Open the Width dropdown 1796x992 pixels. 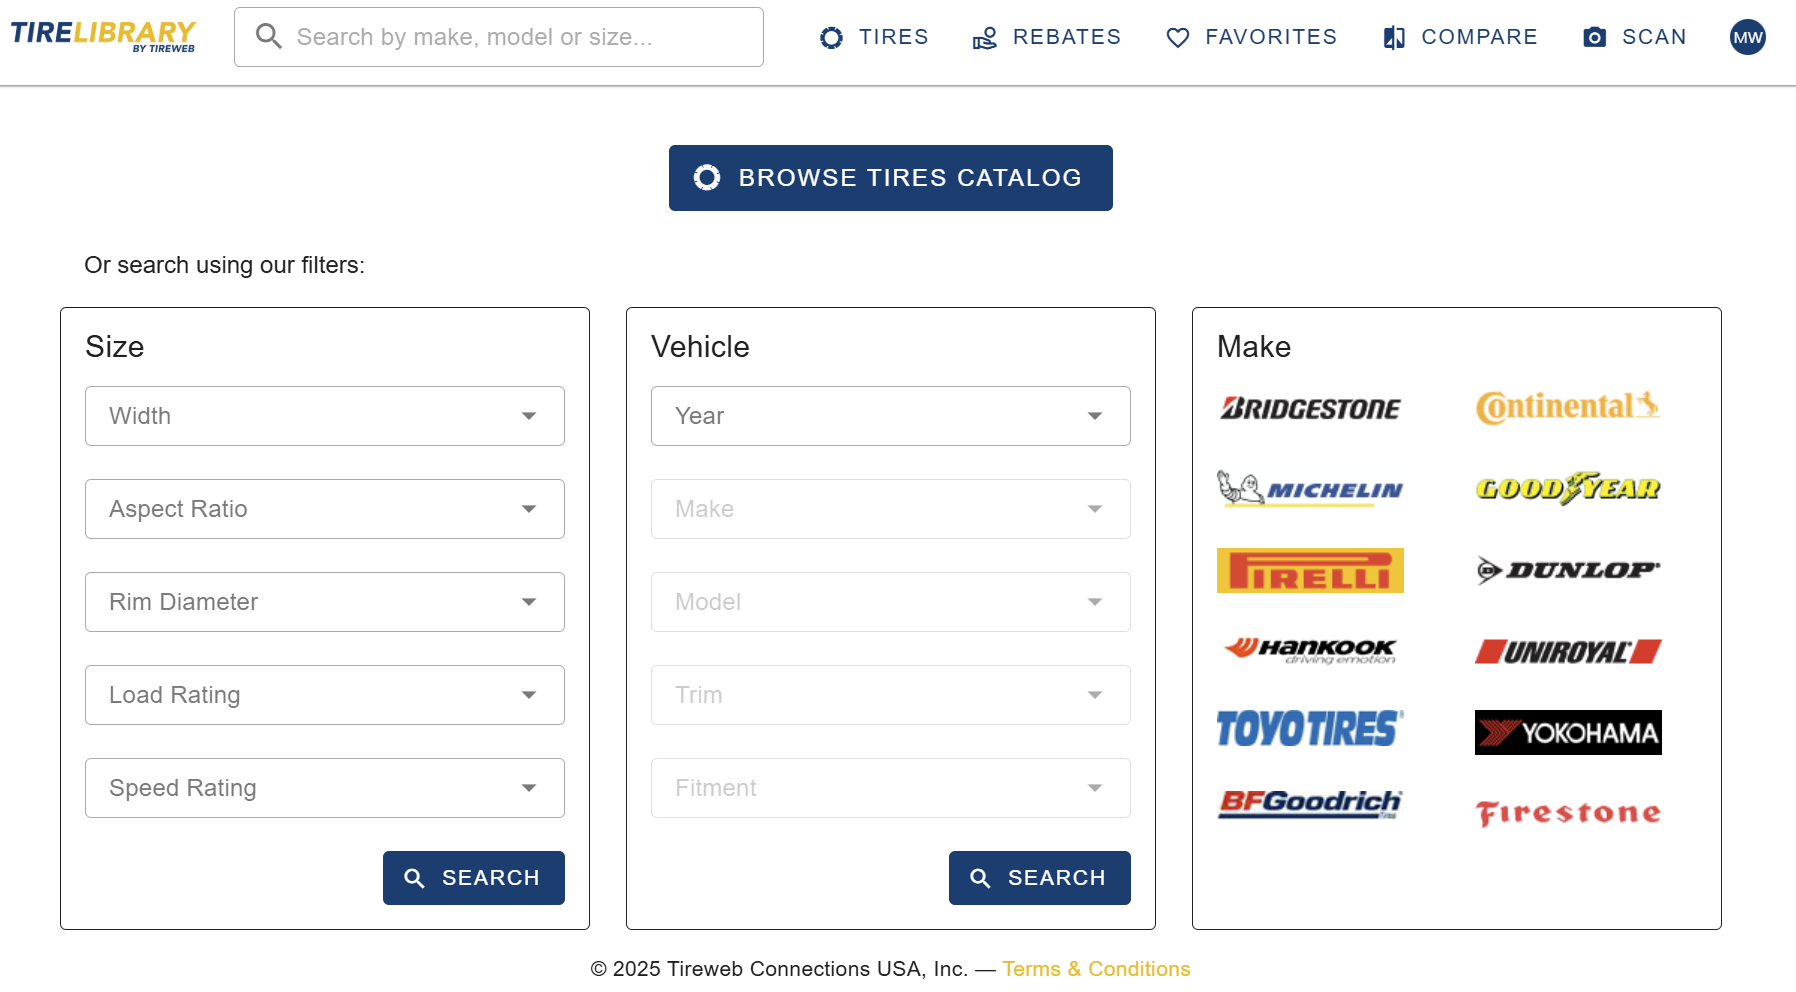coord(325,416)
